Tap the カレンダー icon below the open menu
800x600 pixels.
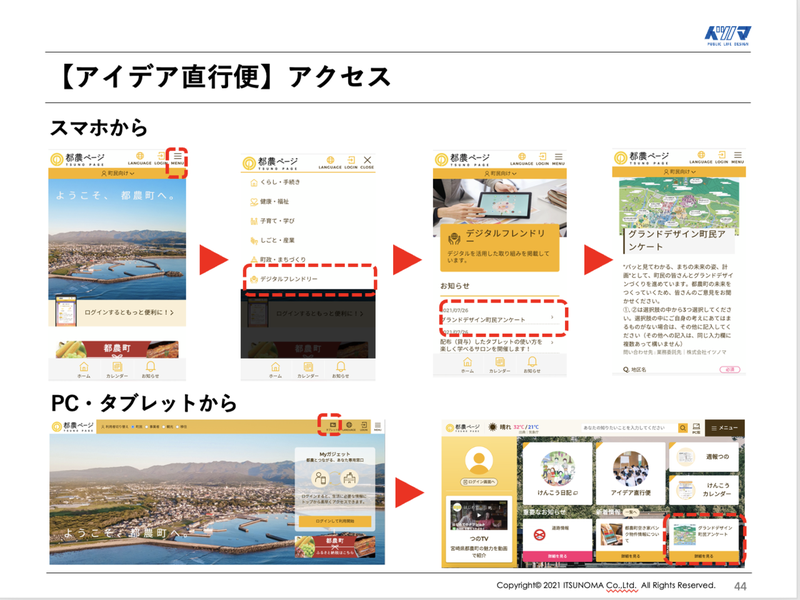[x=308, y=369]
